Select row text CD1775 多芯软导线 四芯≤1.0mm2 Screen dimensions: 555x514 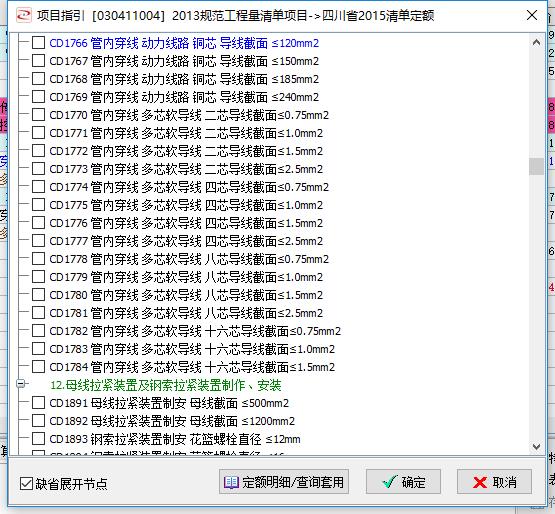coord(186,205)
